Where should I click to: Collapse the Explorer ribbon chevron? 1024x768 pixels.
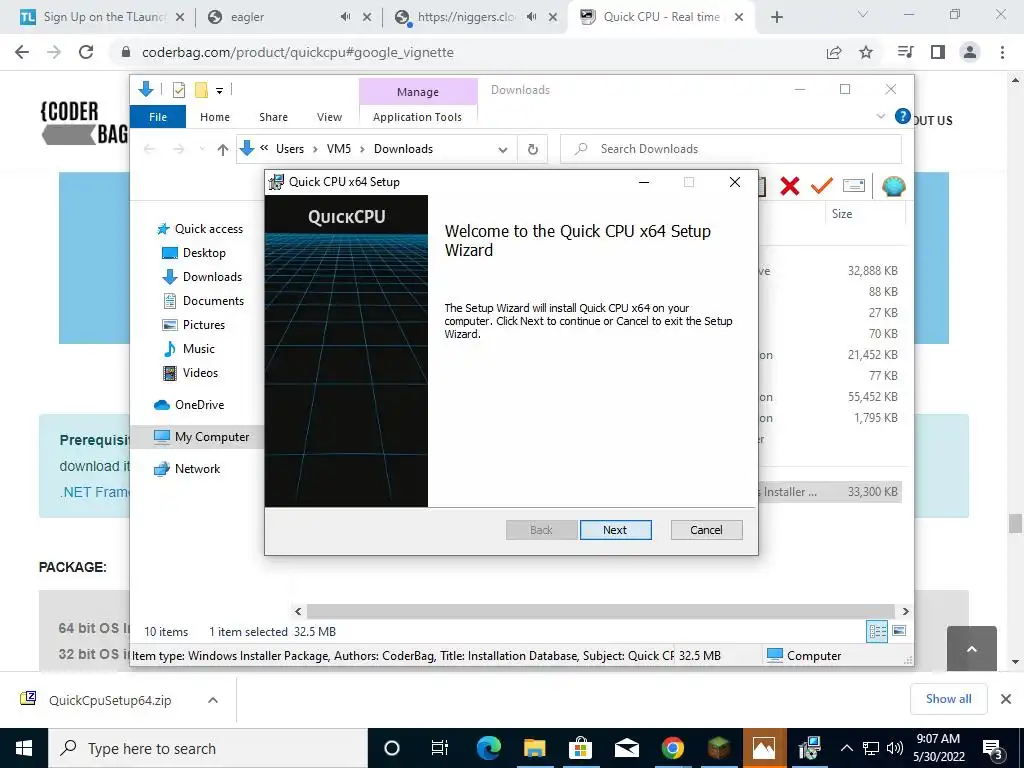click(880, 116)
